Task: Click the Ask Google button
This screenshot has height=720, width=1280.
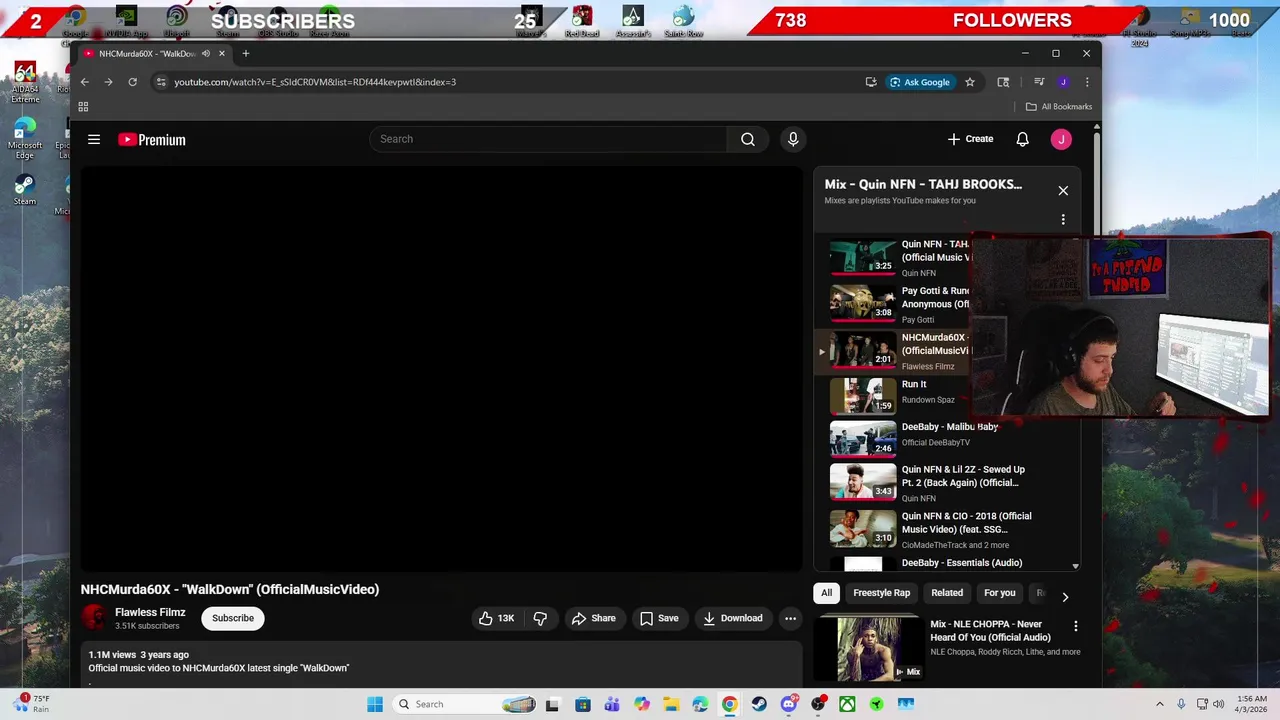Action: [x=920, y=82]
